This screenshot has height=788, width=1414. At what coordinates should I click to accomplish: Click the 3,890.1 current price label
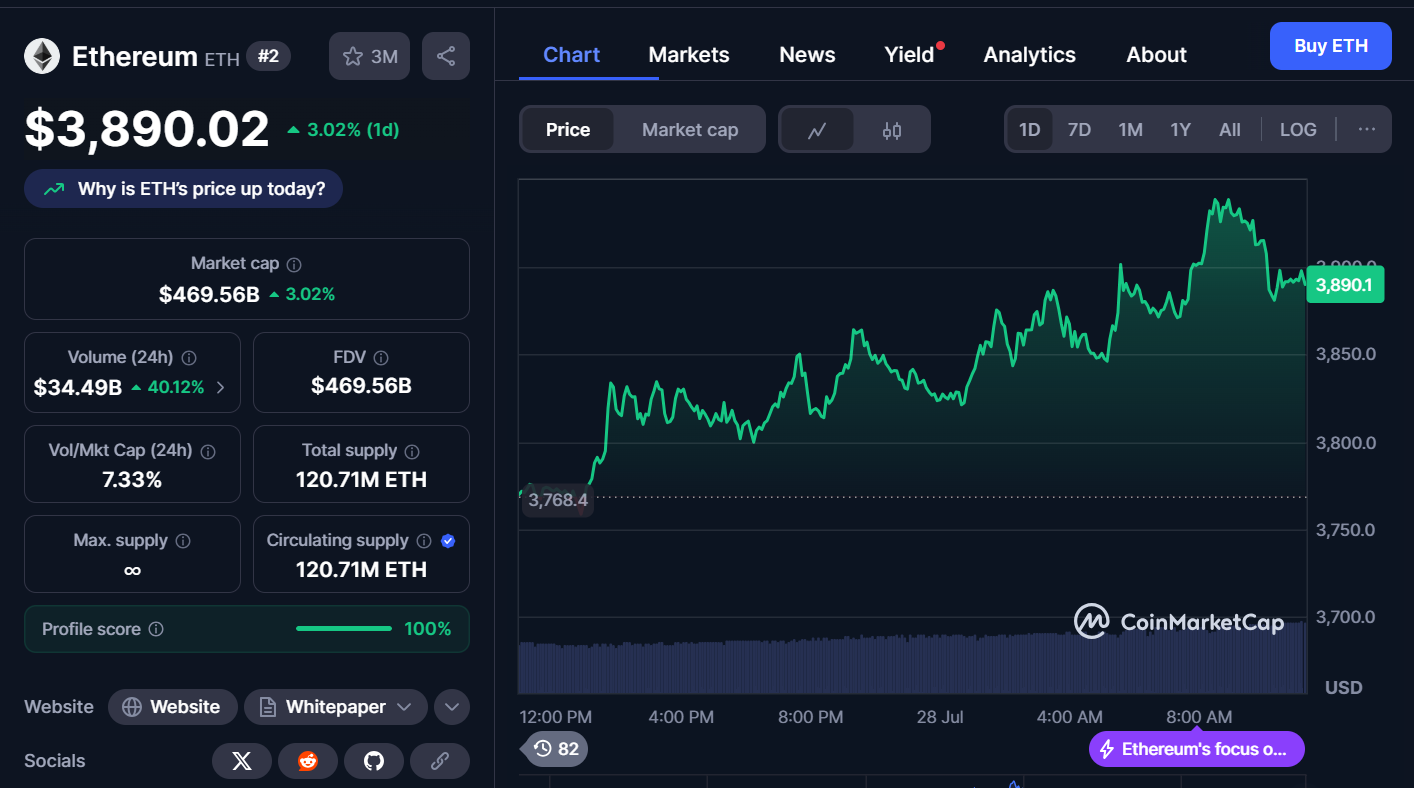click(x=1345, y=285)
